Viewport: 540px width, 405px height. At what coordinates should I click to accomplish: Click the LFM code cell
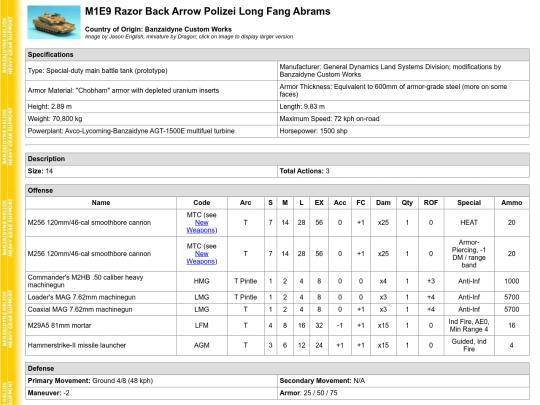pyautogui.click(x=201, y=325)
